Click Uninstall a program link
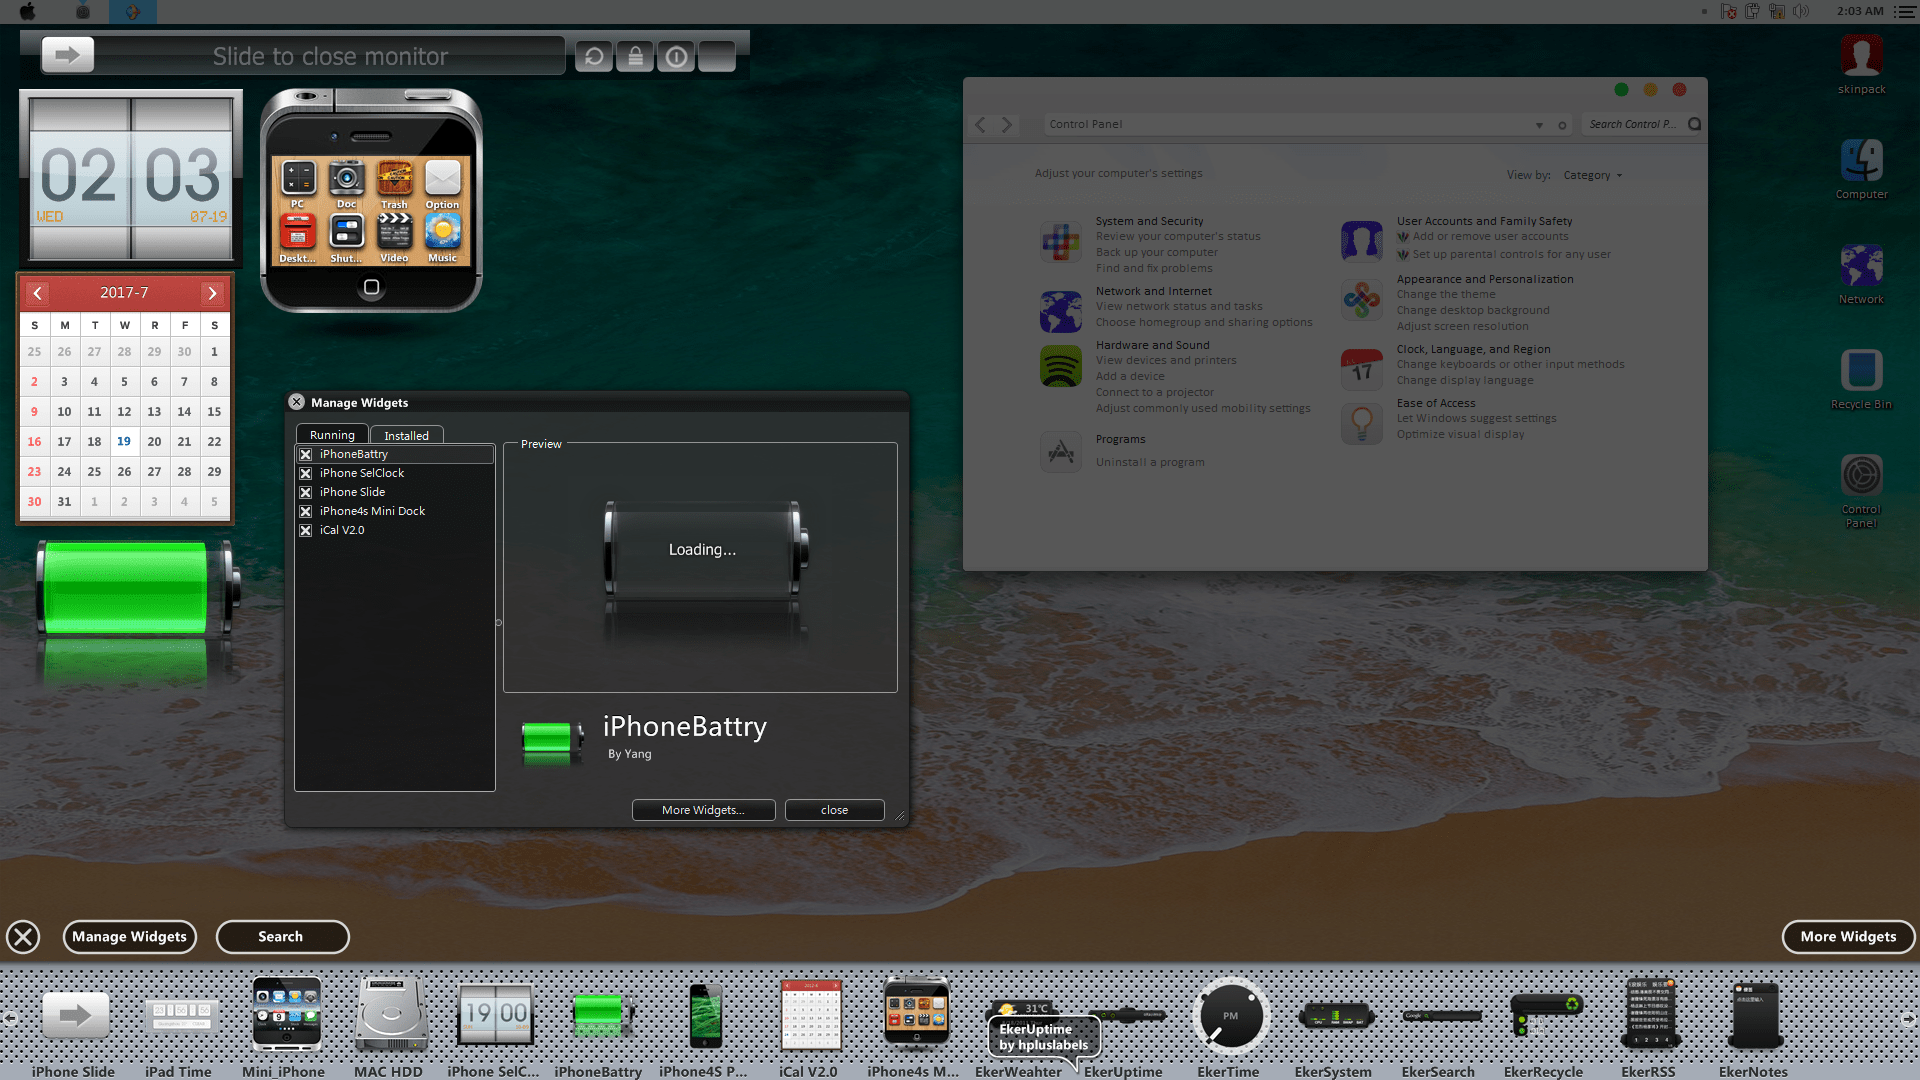Viewport: 1920px width, 1080px height. point(1150,462)
